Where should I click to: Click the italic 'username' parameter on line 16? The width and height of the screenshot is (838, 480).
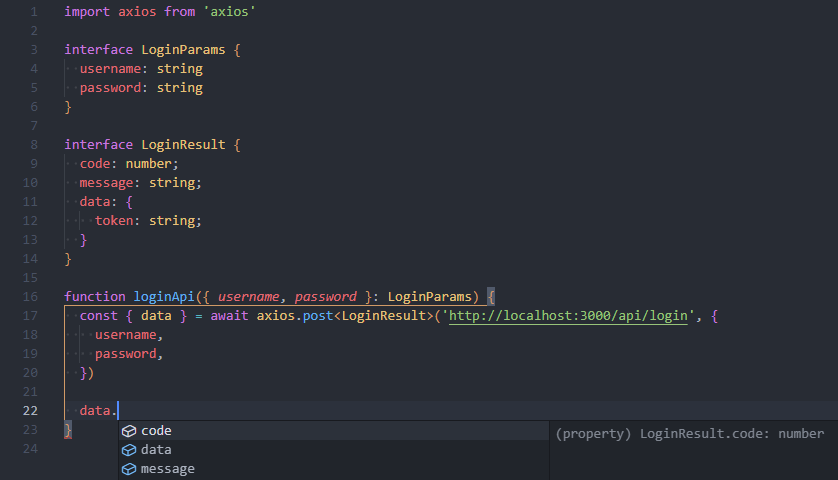(249, 297)
